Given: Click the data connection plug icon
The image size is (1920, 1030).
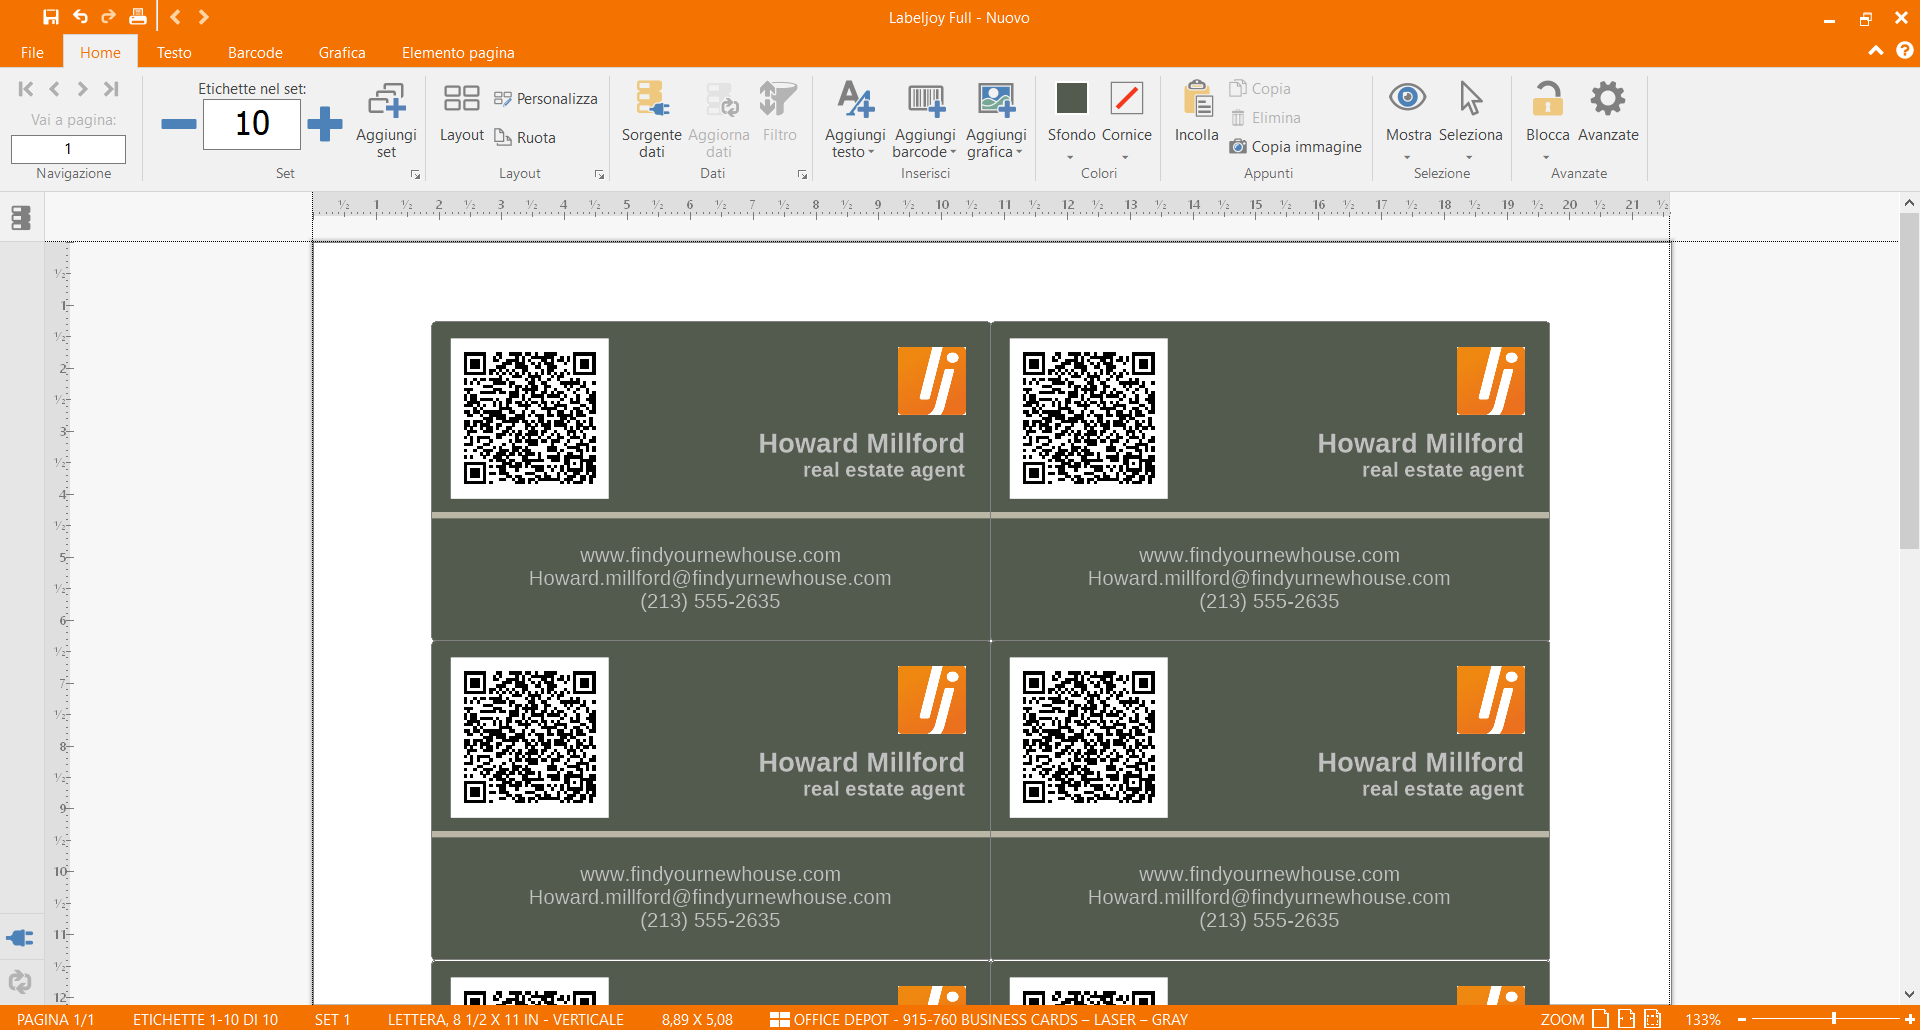Looking at the screenshot, I should pyautogui.click(x=20, y=938).
